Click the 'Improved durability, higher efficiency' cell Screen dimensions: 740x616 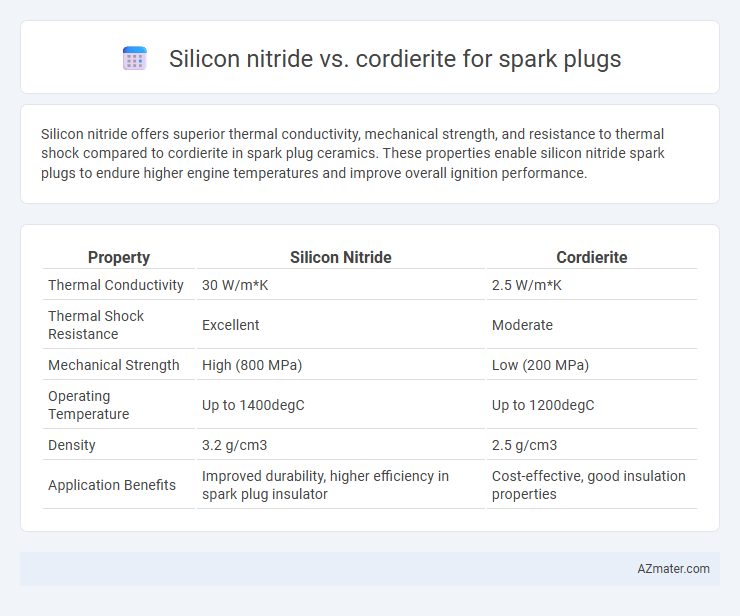325,485
